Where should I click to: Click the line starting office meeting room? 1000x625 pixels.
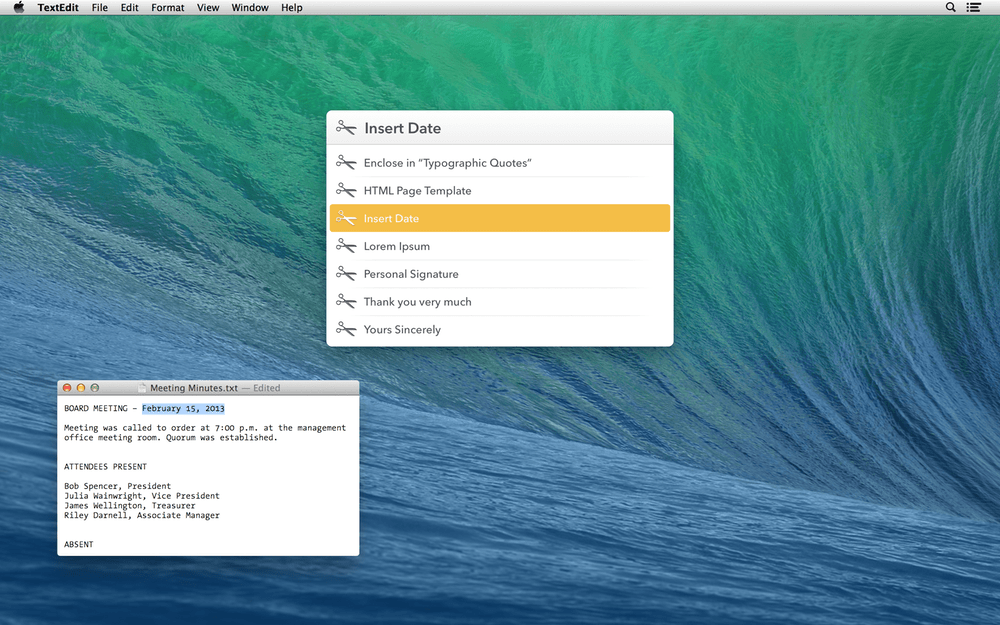tap(171, 438)
